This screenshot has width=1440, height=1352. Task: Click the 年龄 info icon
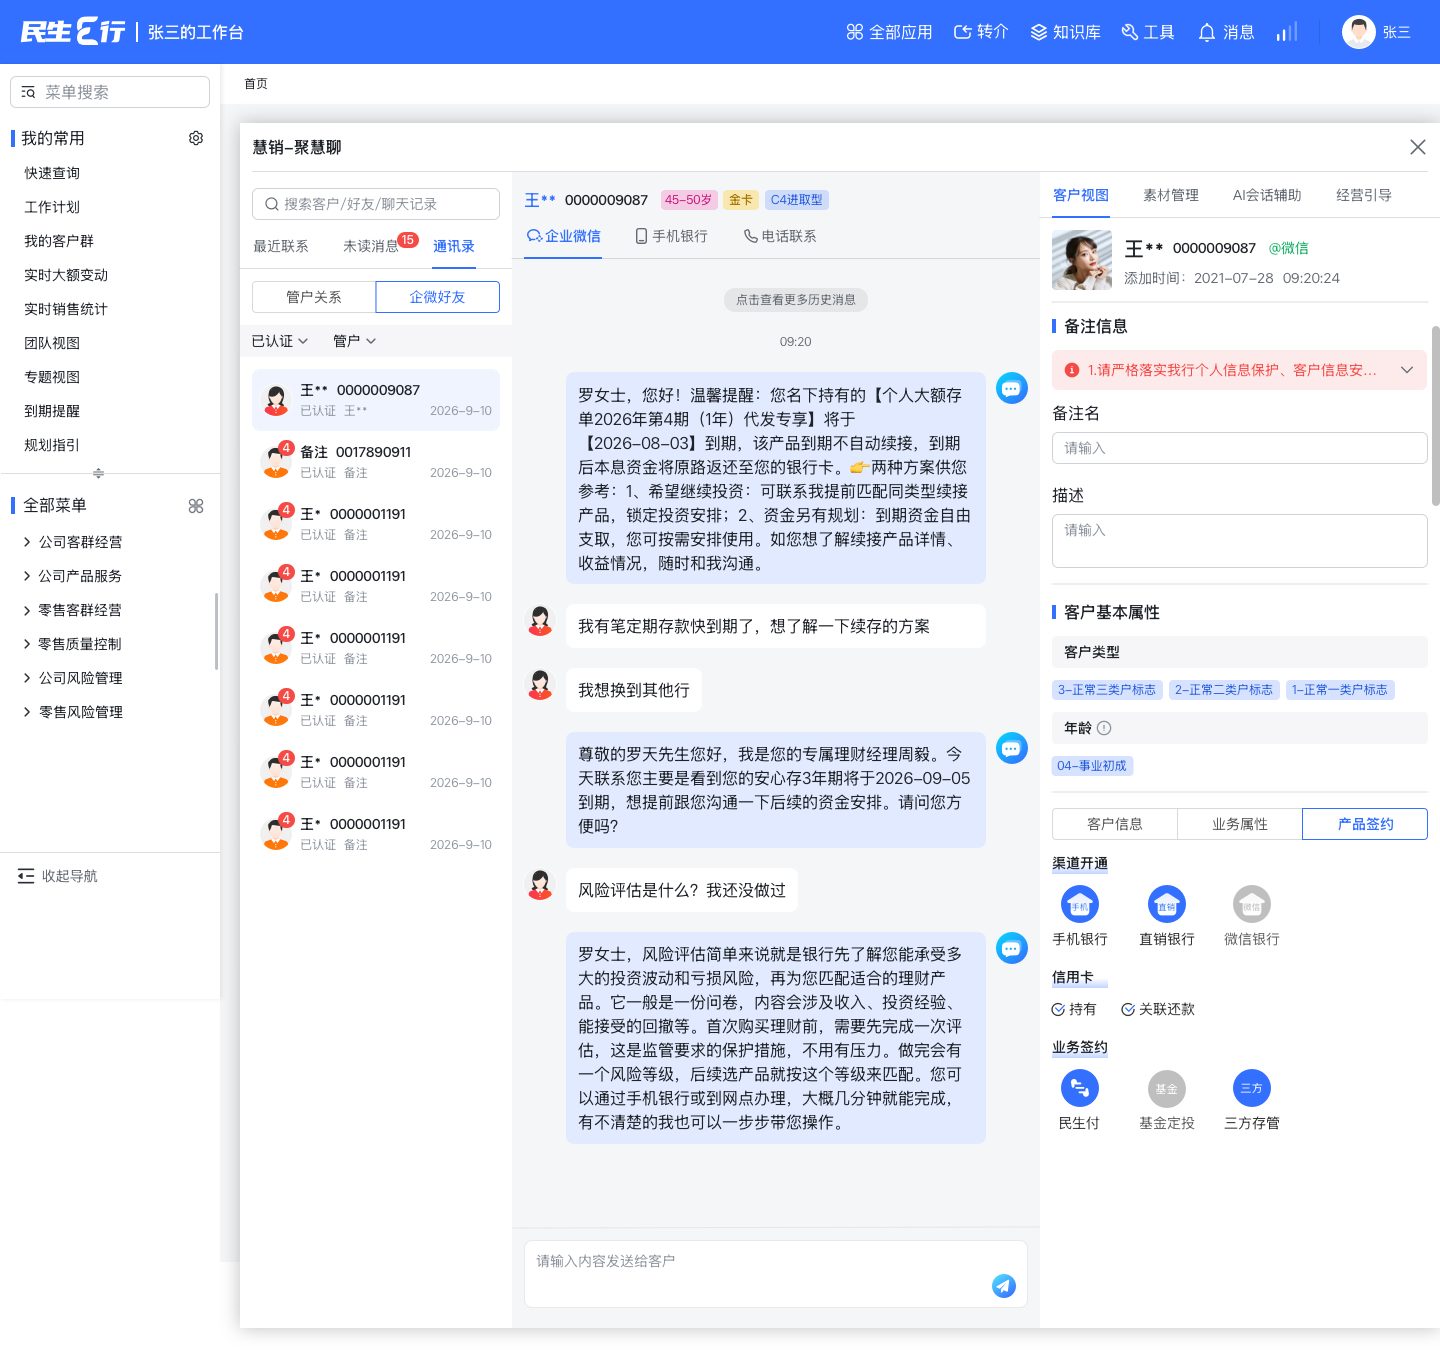[1104, 728]
